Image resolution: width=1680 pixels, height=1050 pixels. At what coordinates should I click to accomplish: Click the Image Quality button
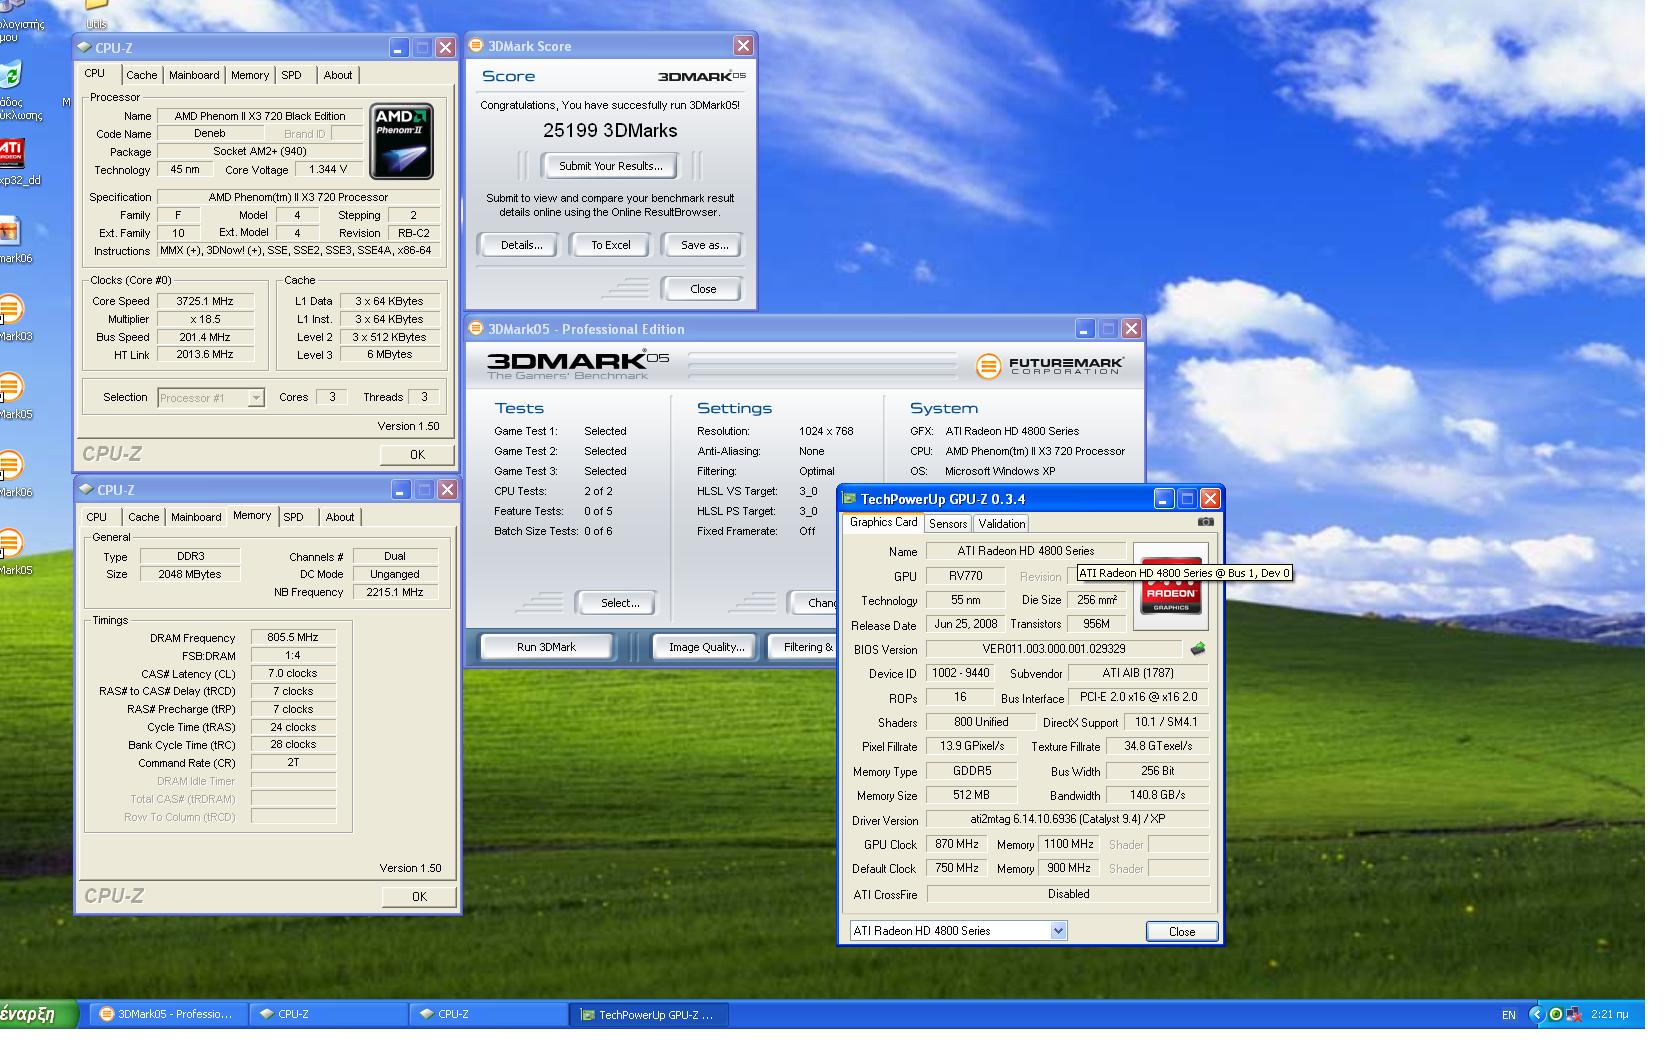[706, 647]
